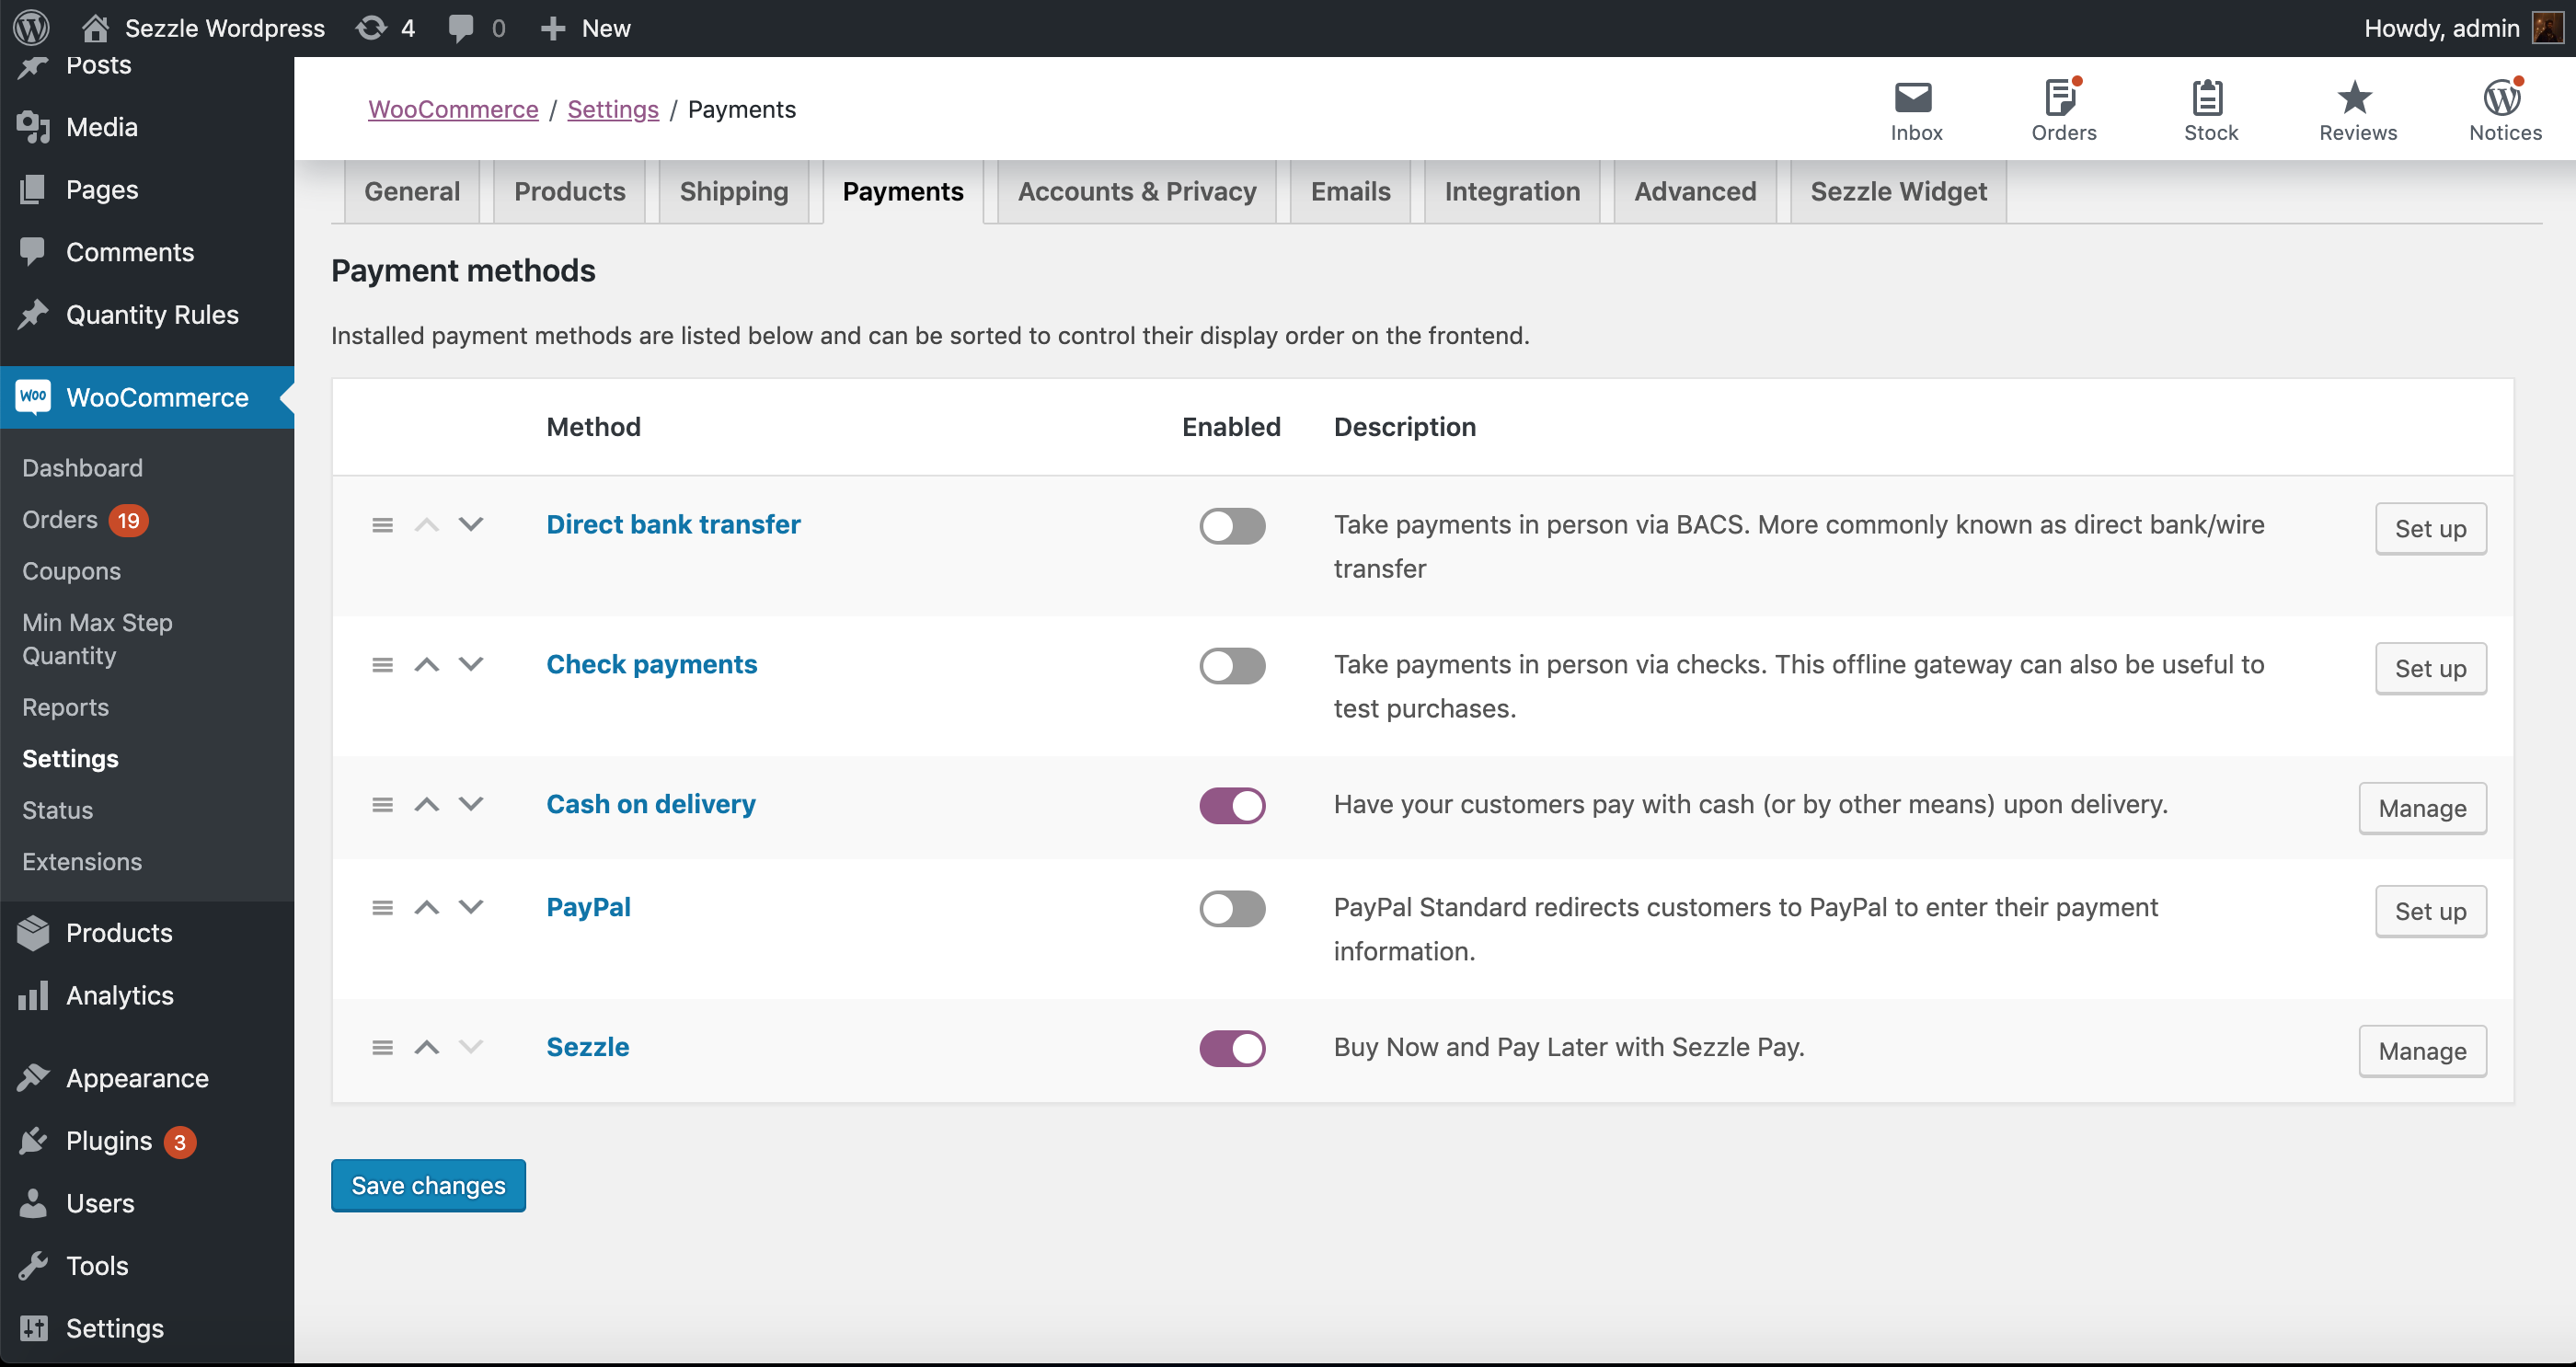
Task: Grab the drag handle for Cash on delivery
Action: (x=382, y=805)
